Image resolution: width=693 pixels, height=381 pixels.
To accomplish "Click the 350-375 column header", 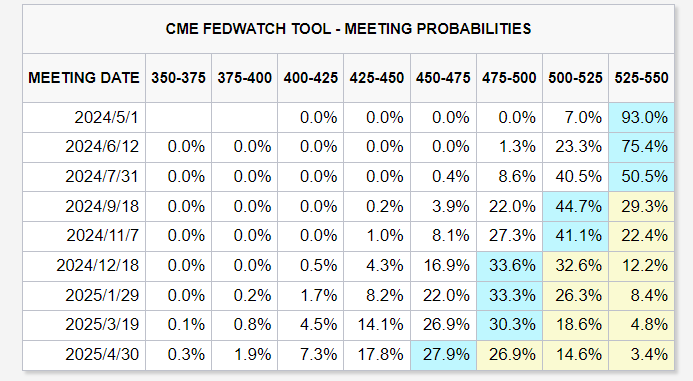I will tap(179, 78).
